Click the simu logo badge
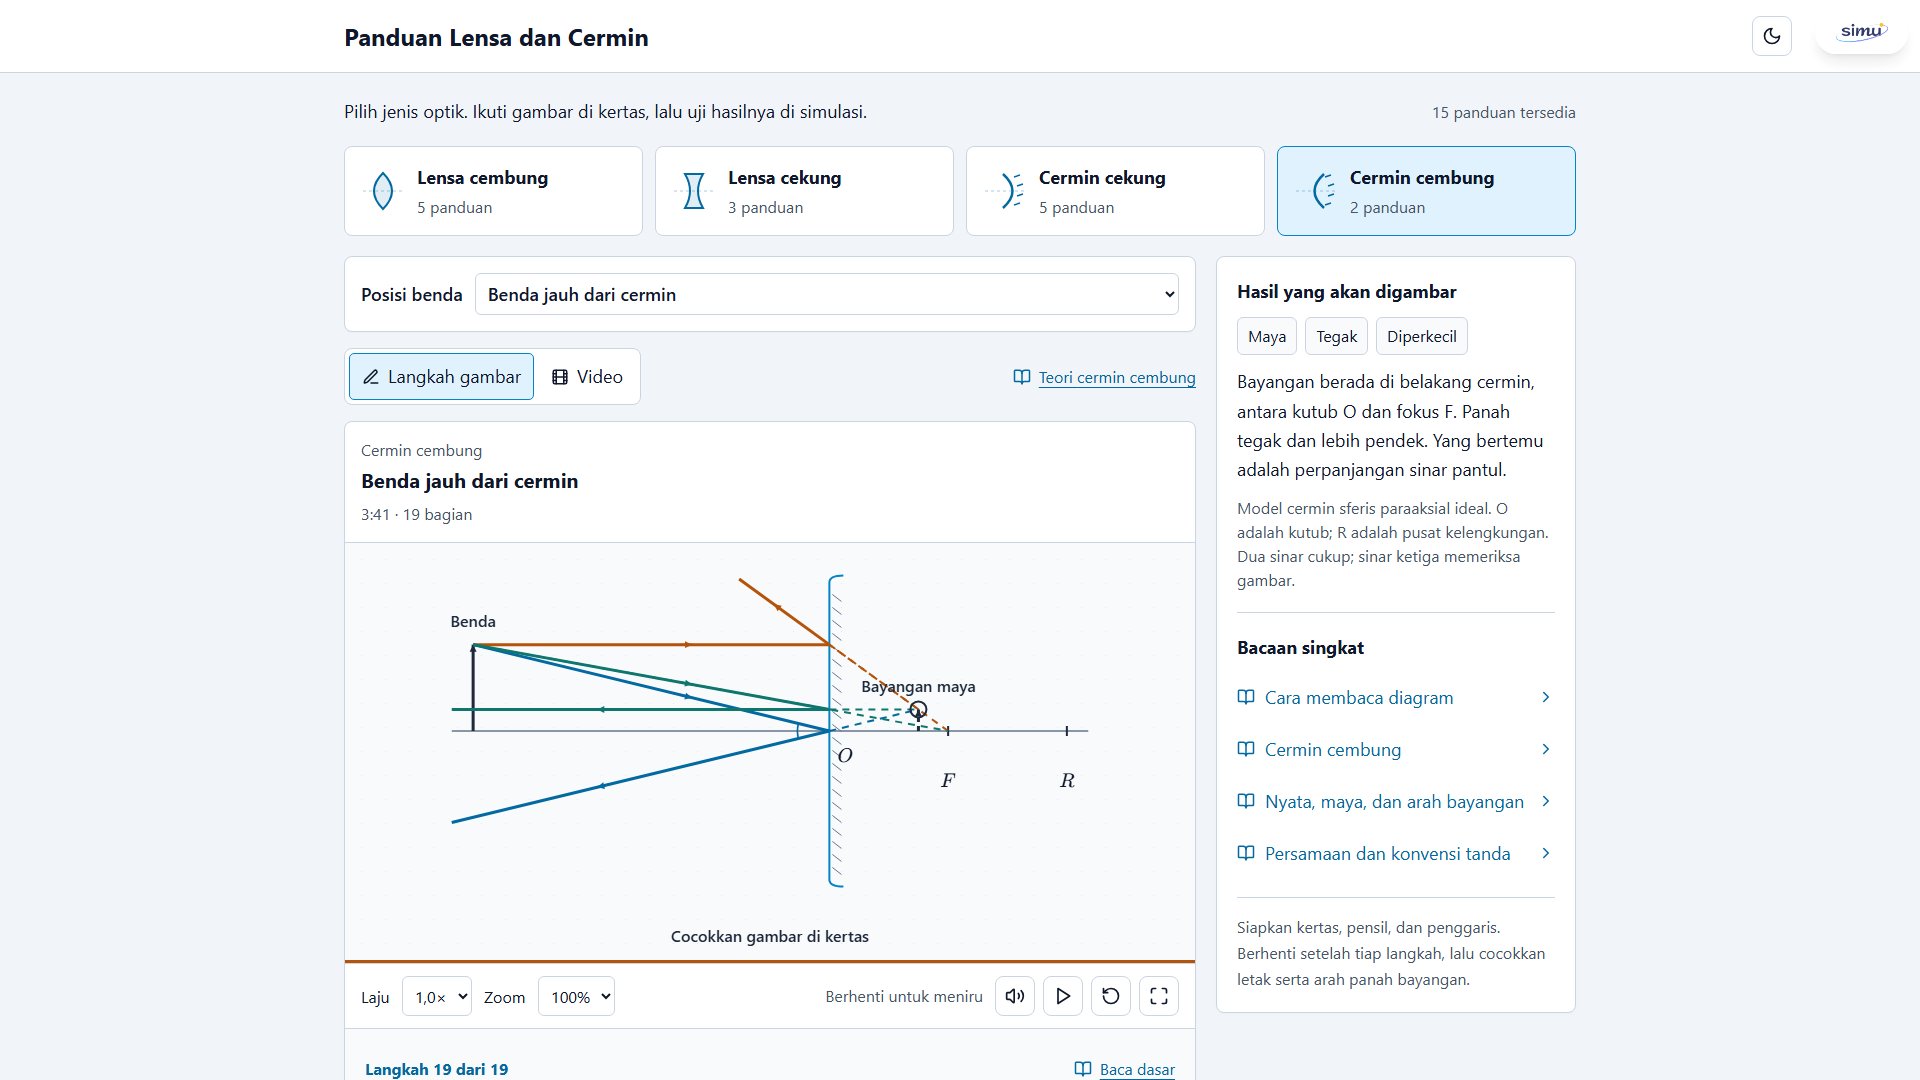 point(1861,33)
